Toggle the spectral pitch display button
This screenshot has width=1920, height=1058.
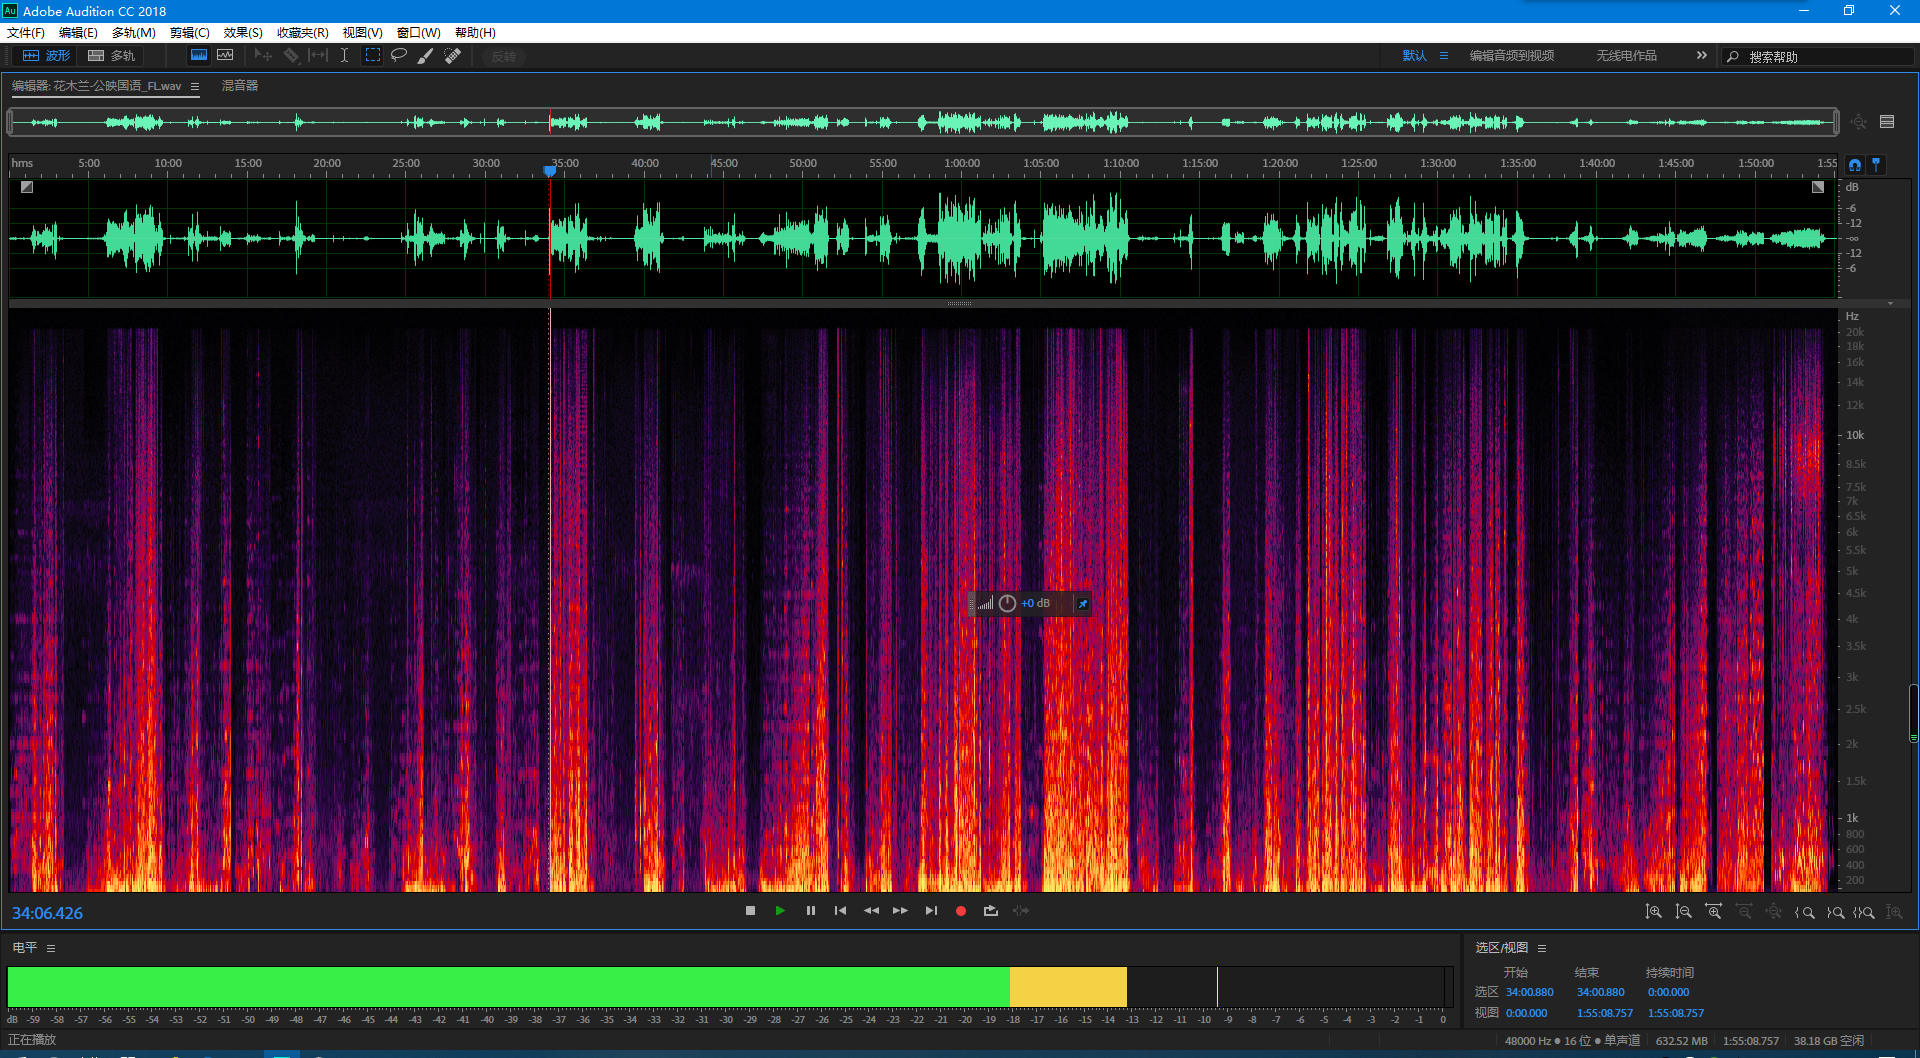[x=225, y=56]
